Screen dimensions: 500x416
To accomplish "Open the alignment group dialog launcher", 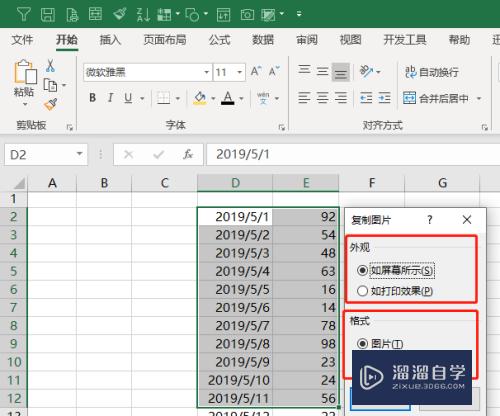I will click(485, 127).
